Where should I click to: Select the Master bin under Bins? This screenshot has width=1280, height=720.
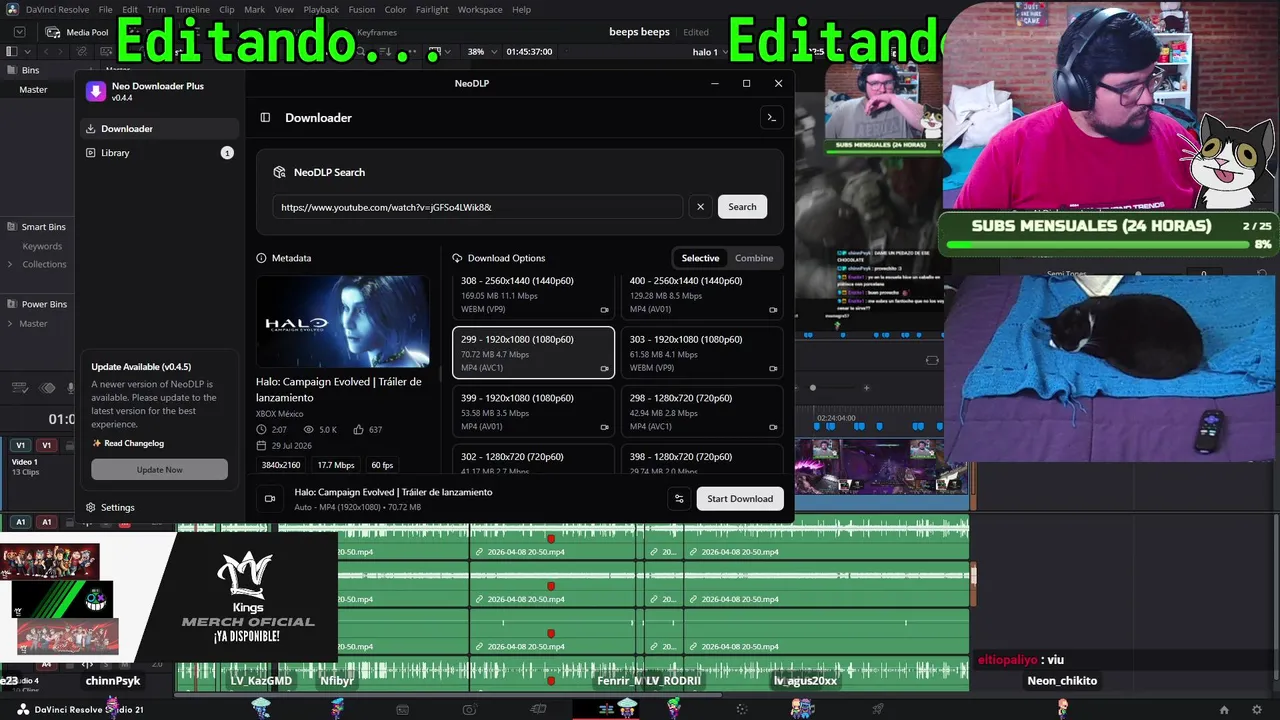[33, 90]
